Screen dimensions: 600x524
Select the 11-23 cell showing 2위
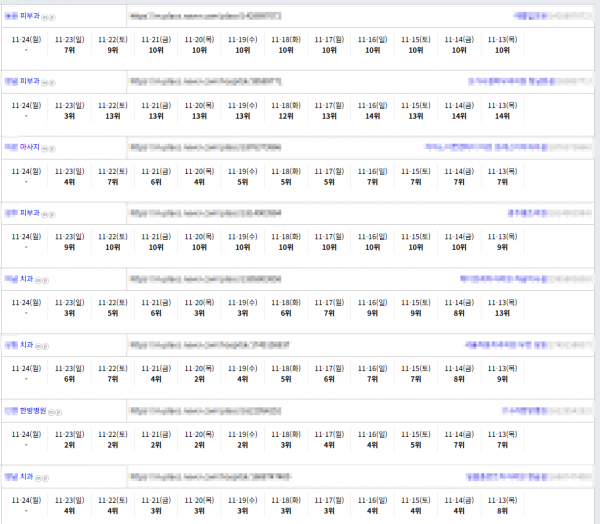coord(70,439)
